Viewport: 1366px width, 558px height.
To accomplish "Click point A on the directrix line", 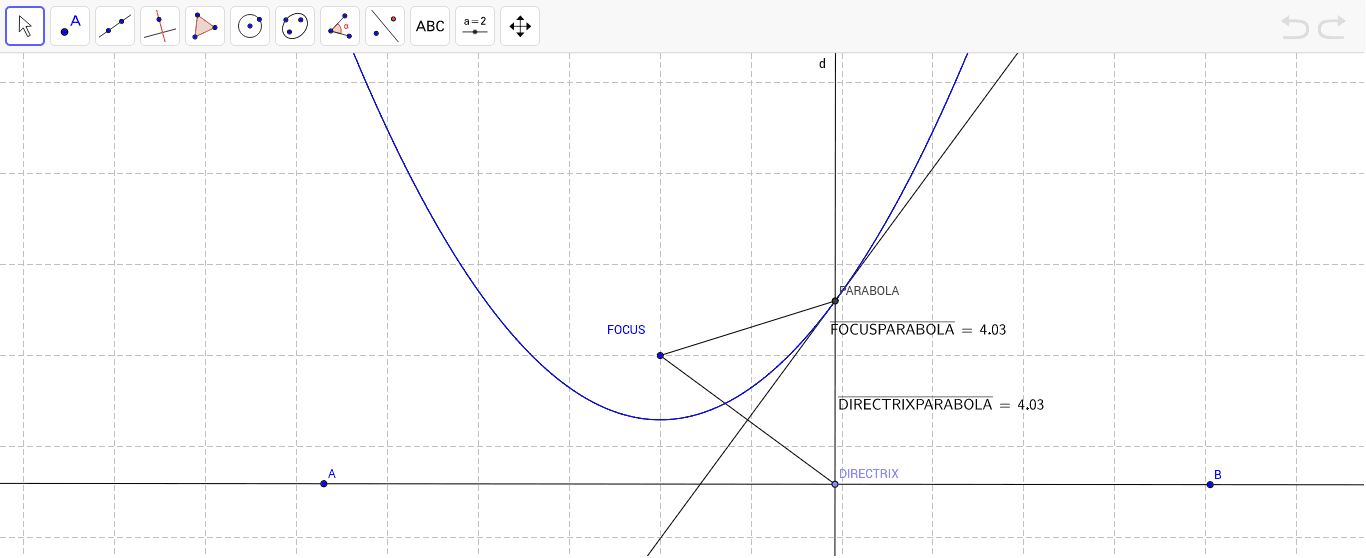I will click(x=323, y=484).
